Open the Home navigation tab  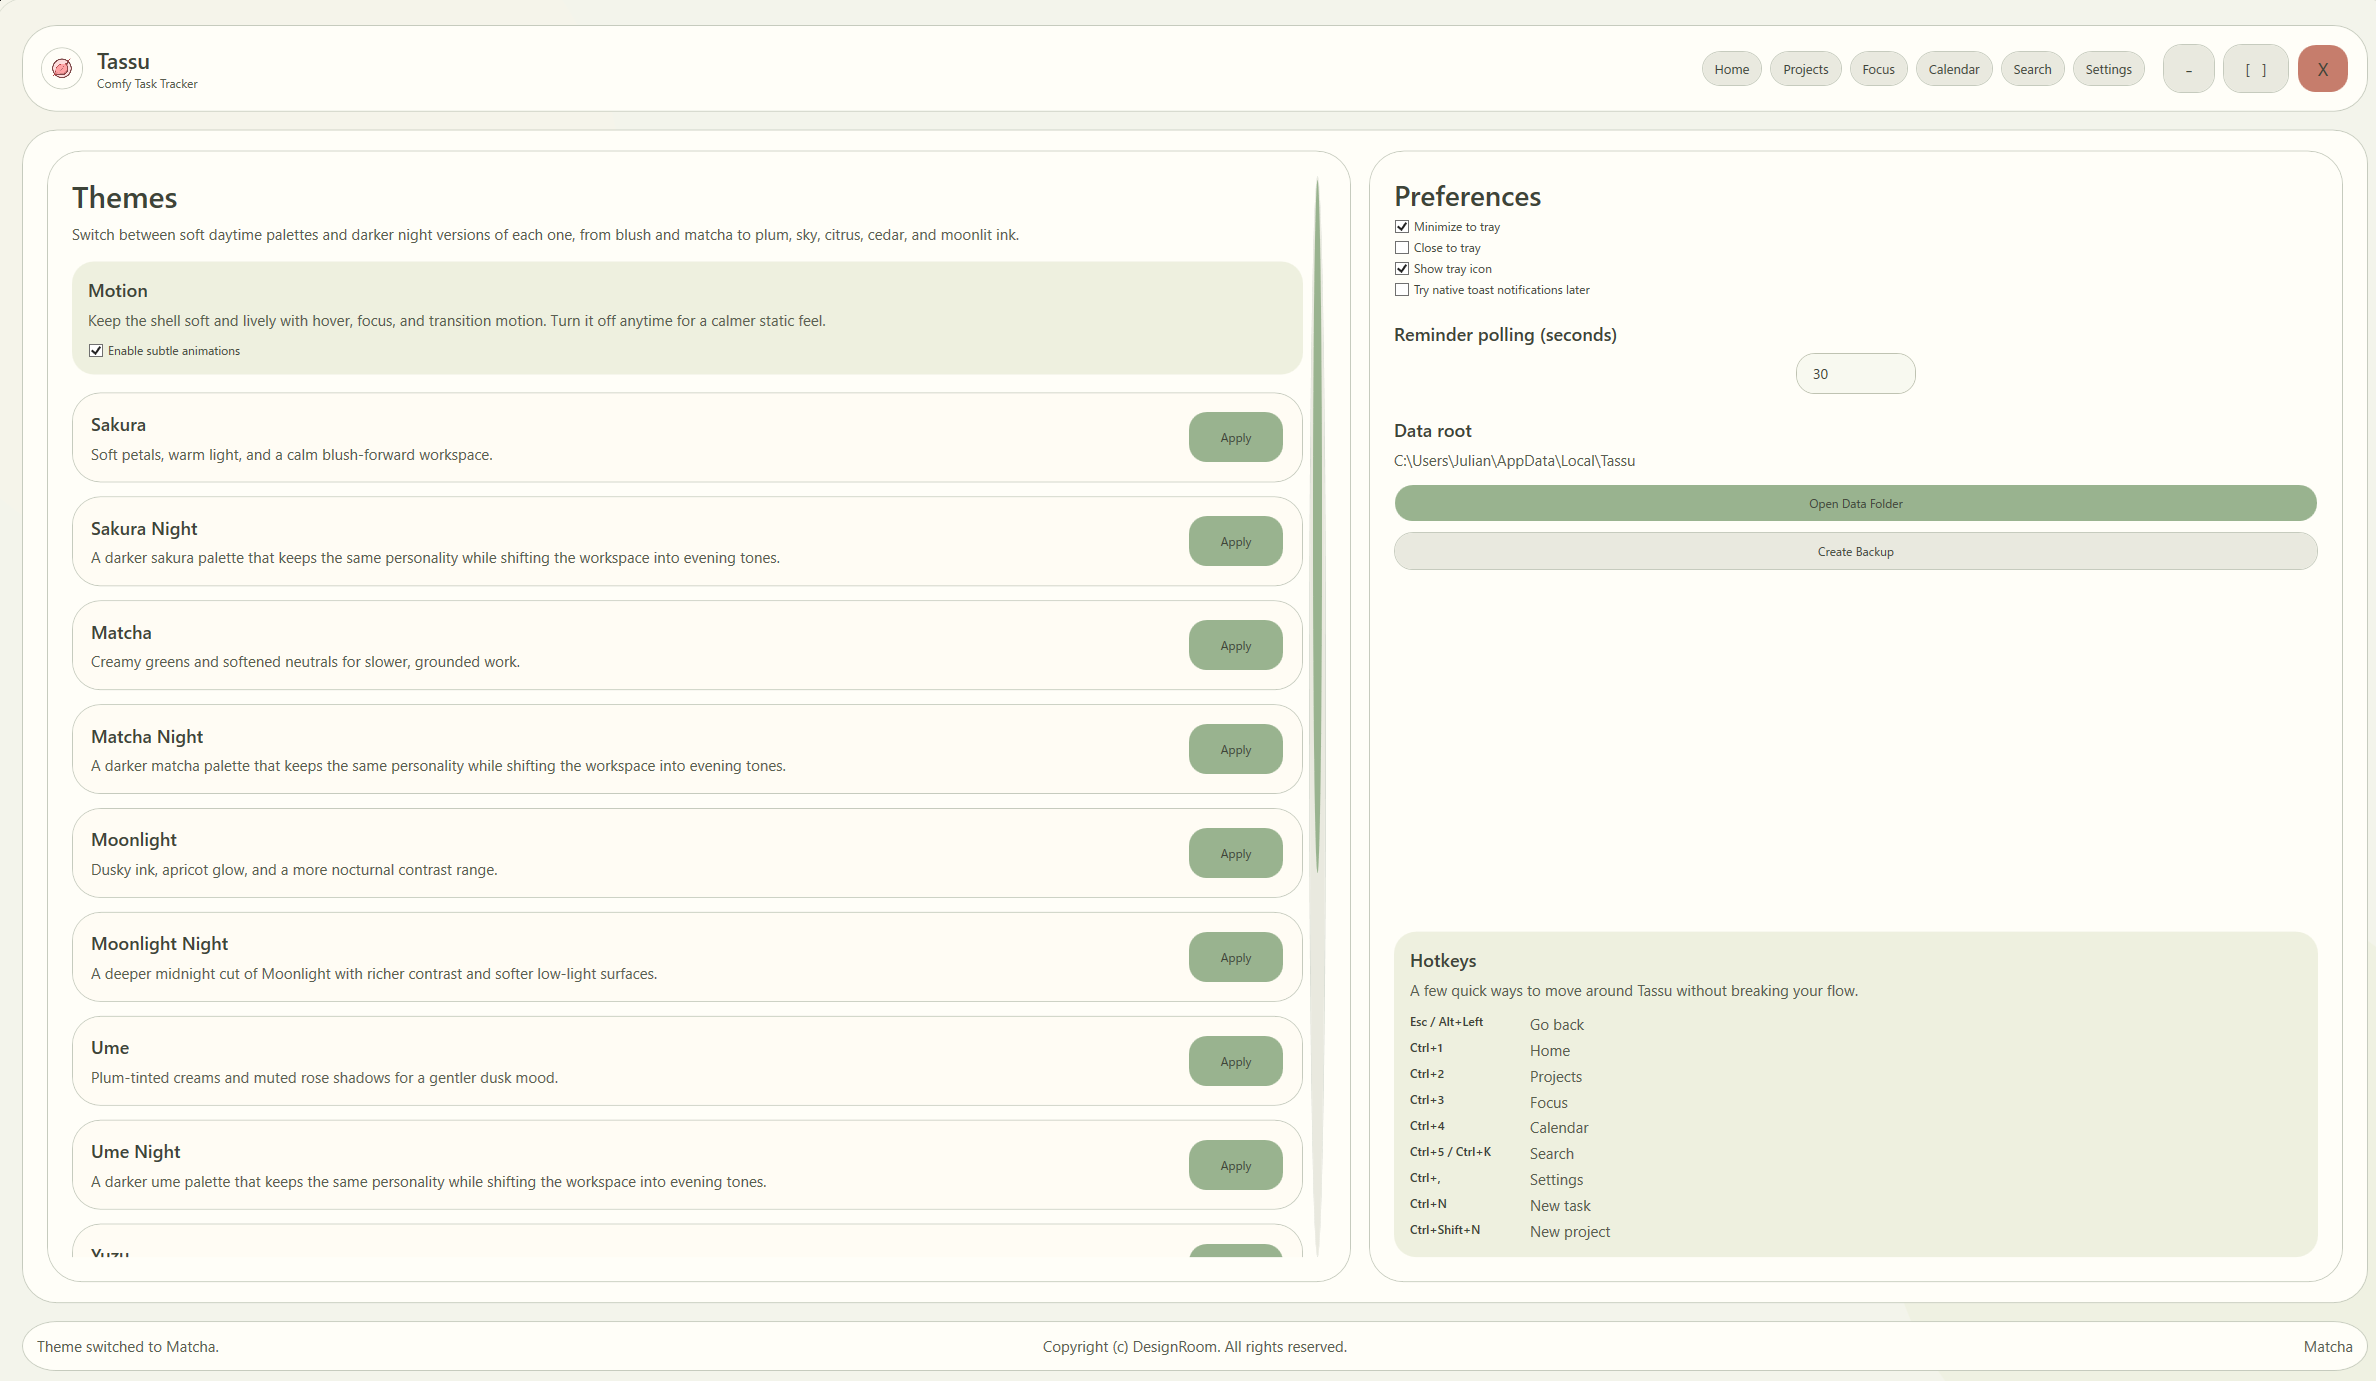point(1731,69)
